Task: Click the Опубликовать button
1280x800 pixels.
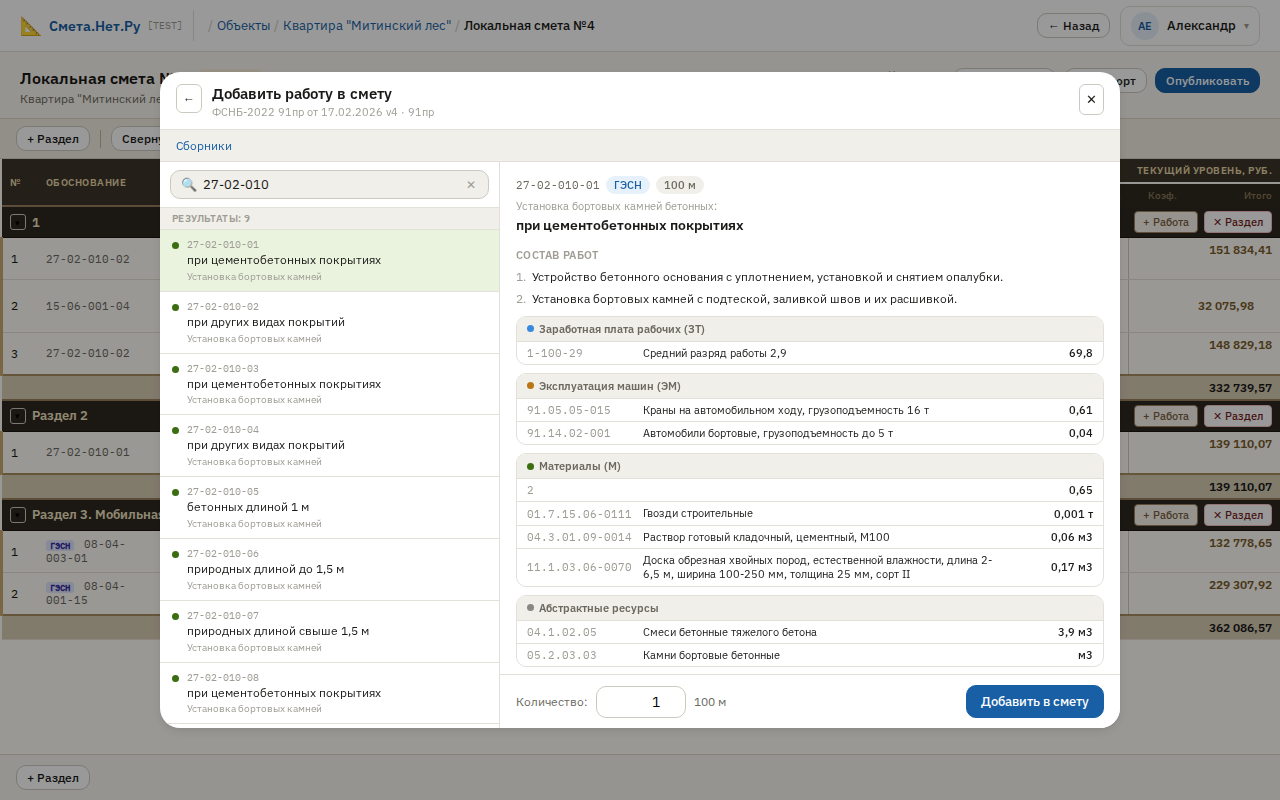Action: [x=1207, y=79]
